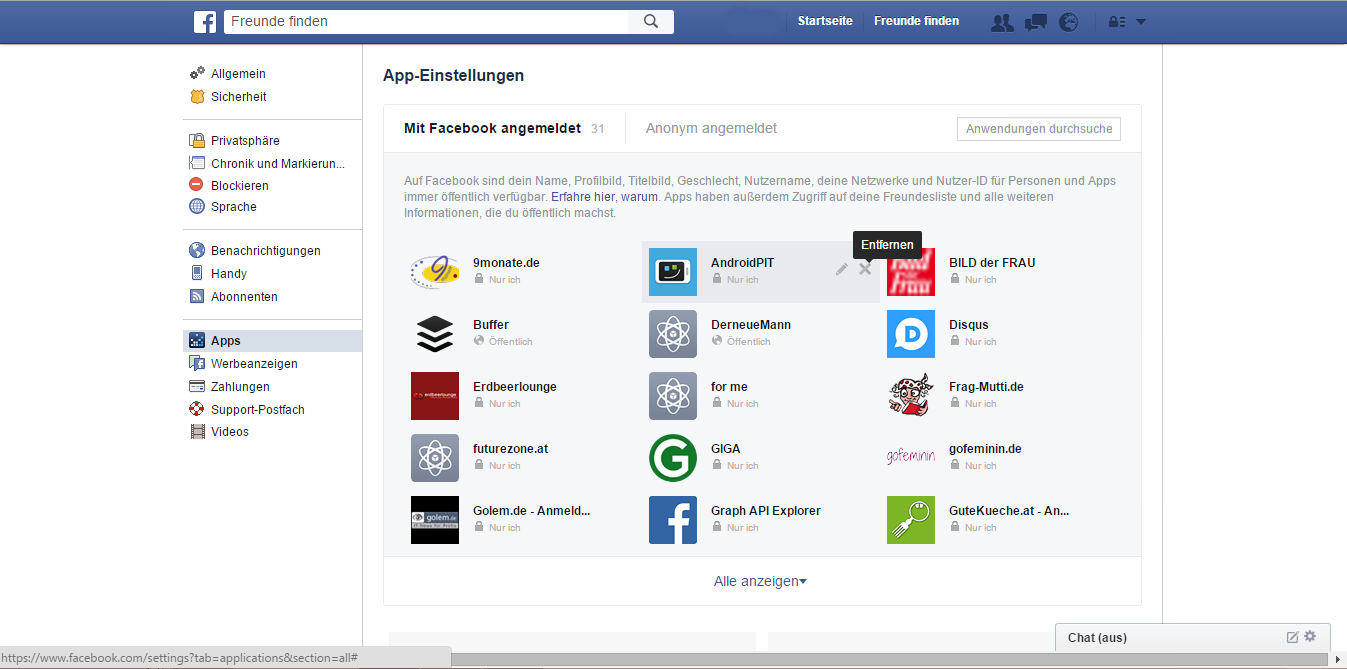Screen dimensions: 1347x669
Task: Open the Erdbeerlounge app icon
Action: 435,395
